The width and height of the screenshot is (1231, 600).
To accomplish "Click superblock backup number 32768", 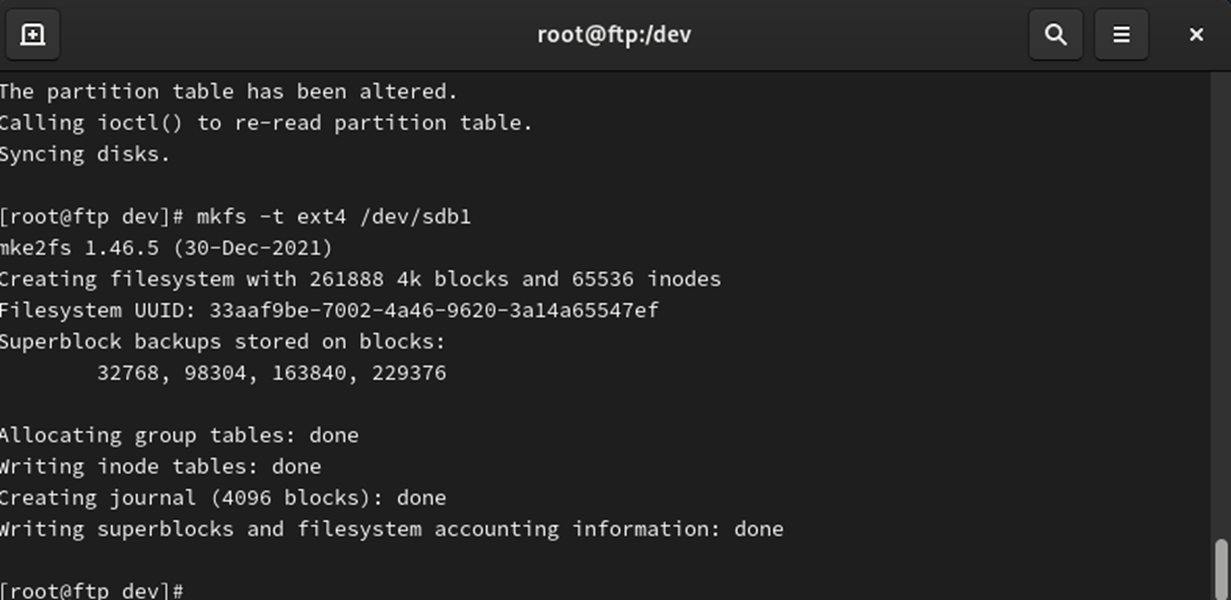I will click(x=128, y=373).
